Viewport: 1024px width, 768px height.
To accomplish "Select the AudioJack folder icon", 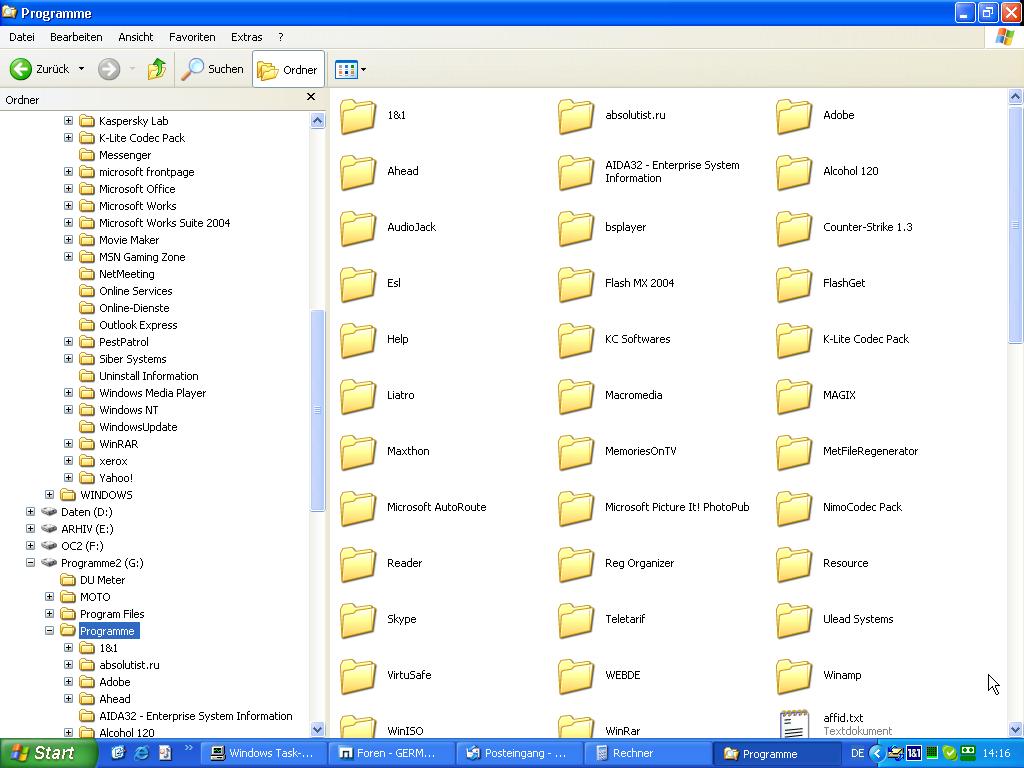I will [x=358, y=228].
